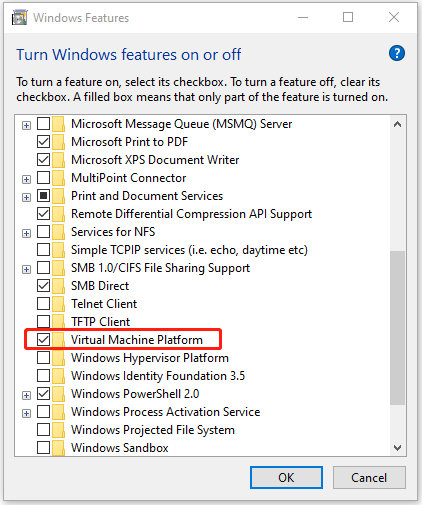
Task: Click the scrollbar up arrow
Action: point(397,125)
